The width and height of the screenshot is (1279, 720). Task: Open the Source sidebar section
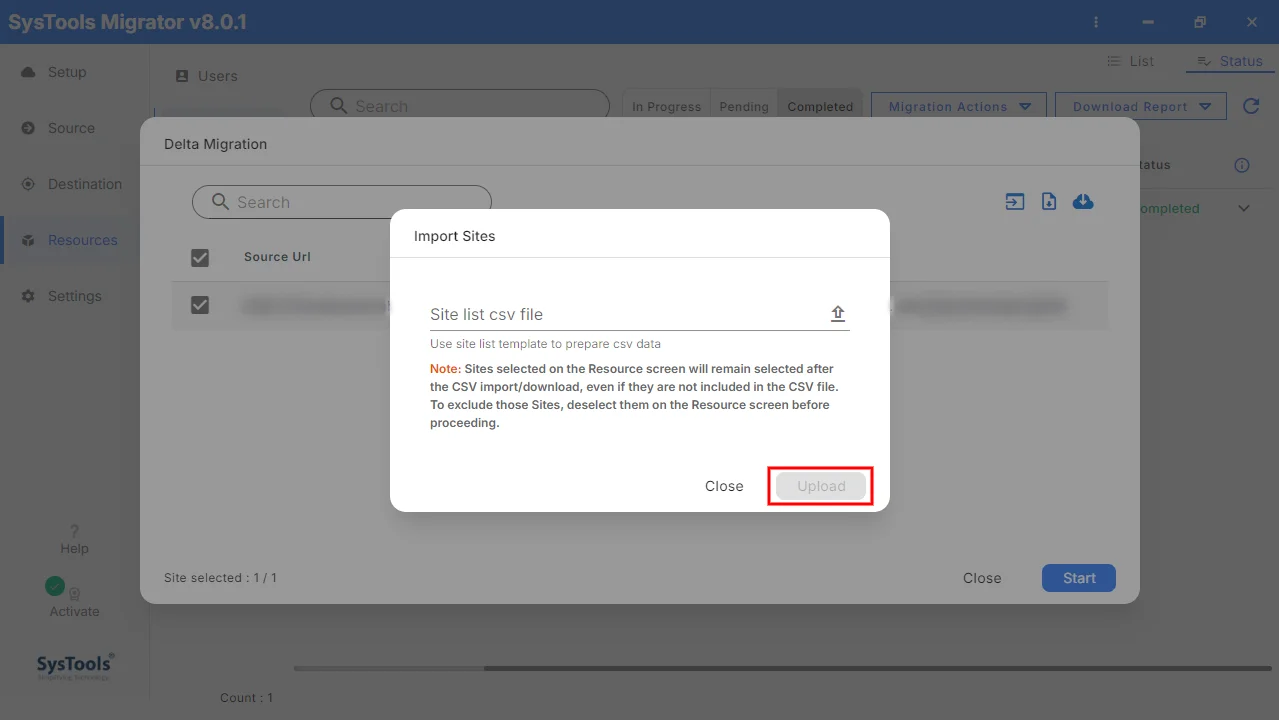[x=70, y=128]
